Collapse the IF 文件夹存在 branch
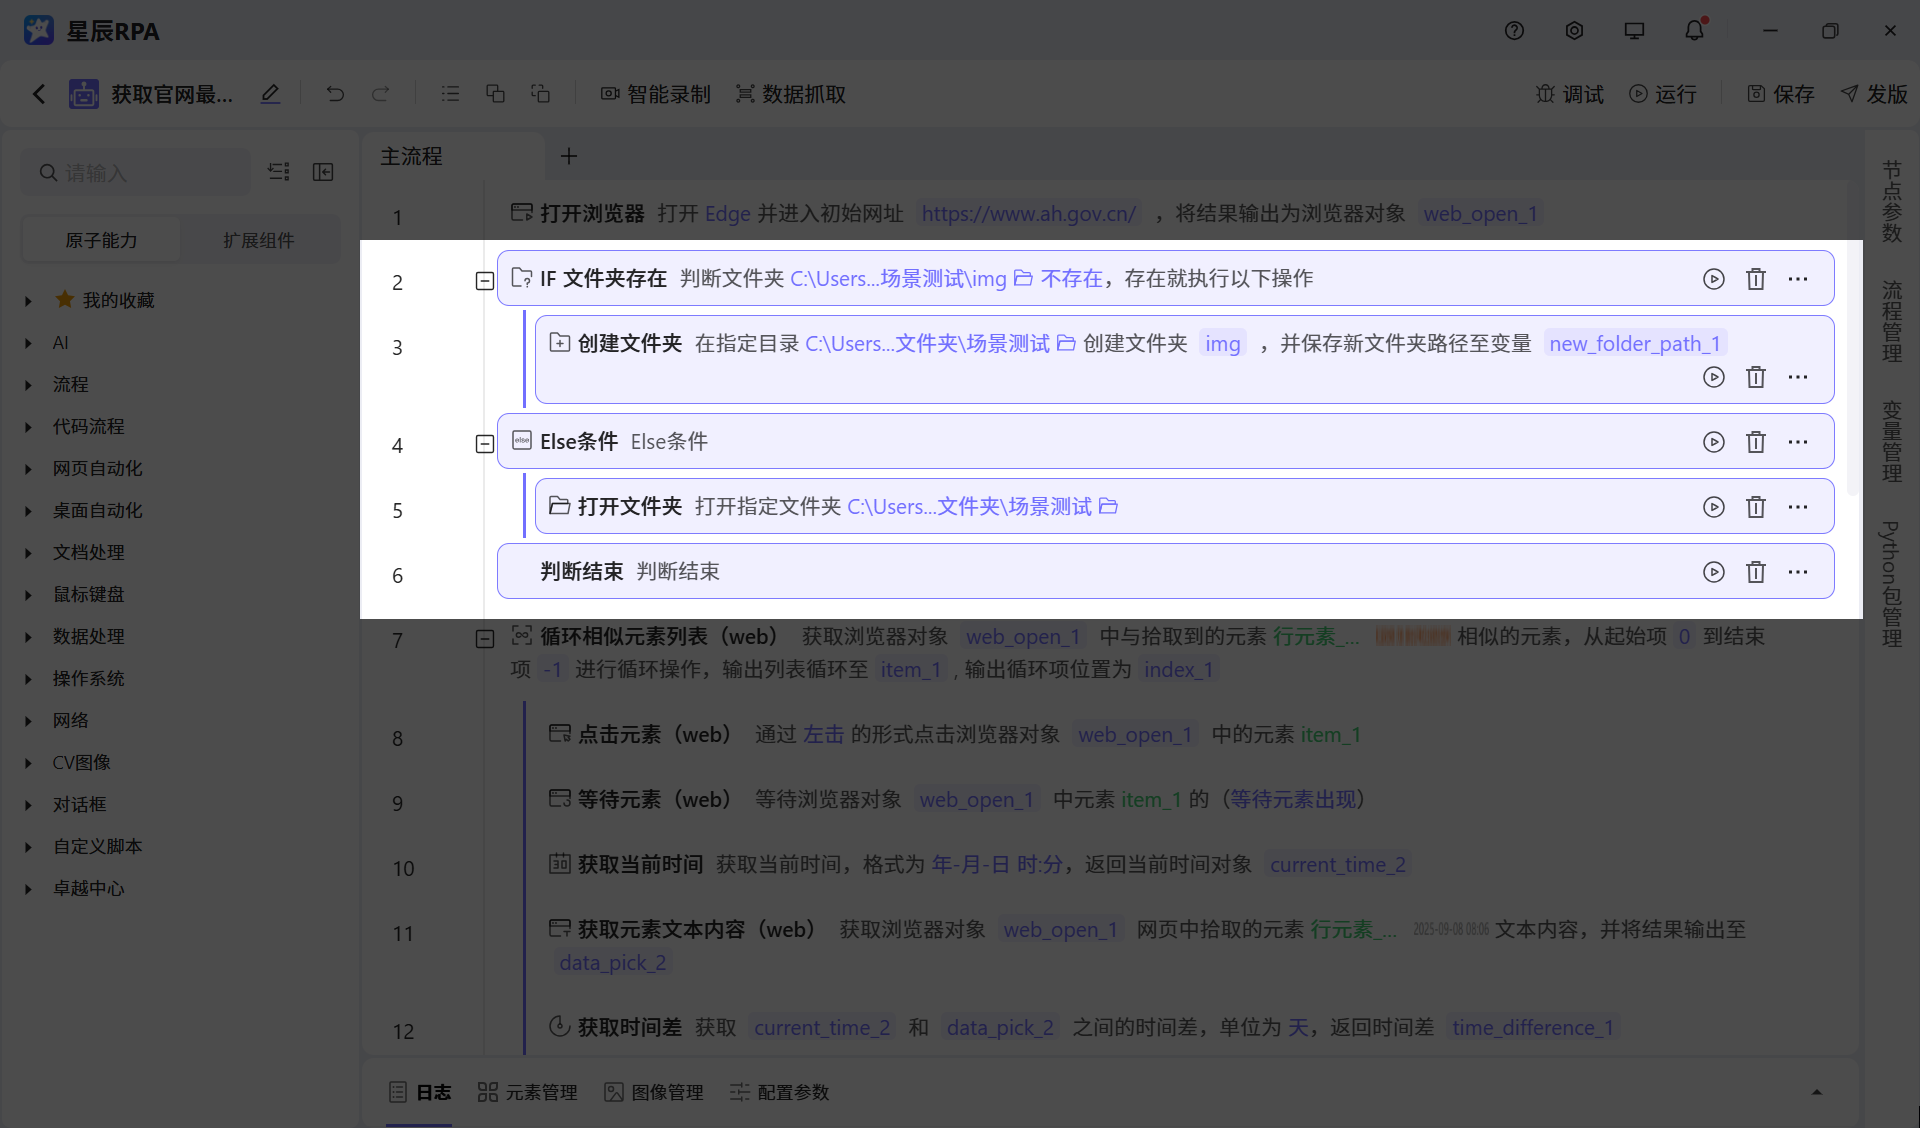Viewport: 1920px width, 1128px height. click(485, 281)
